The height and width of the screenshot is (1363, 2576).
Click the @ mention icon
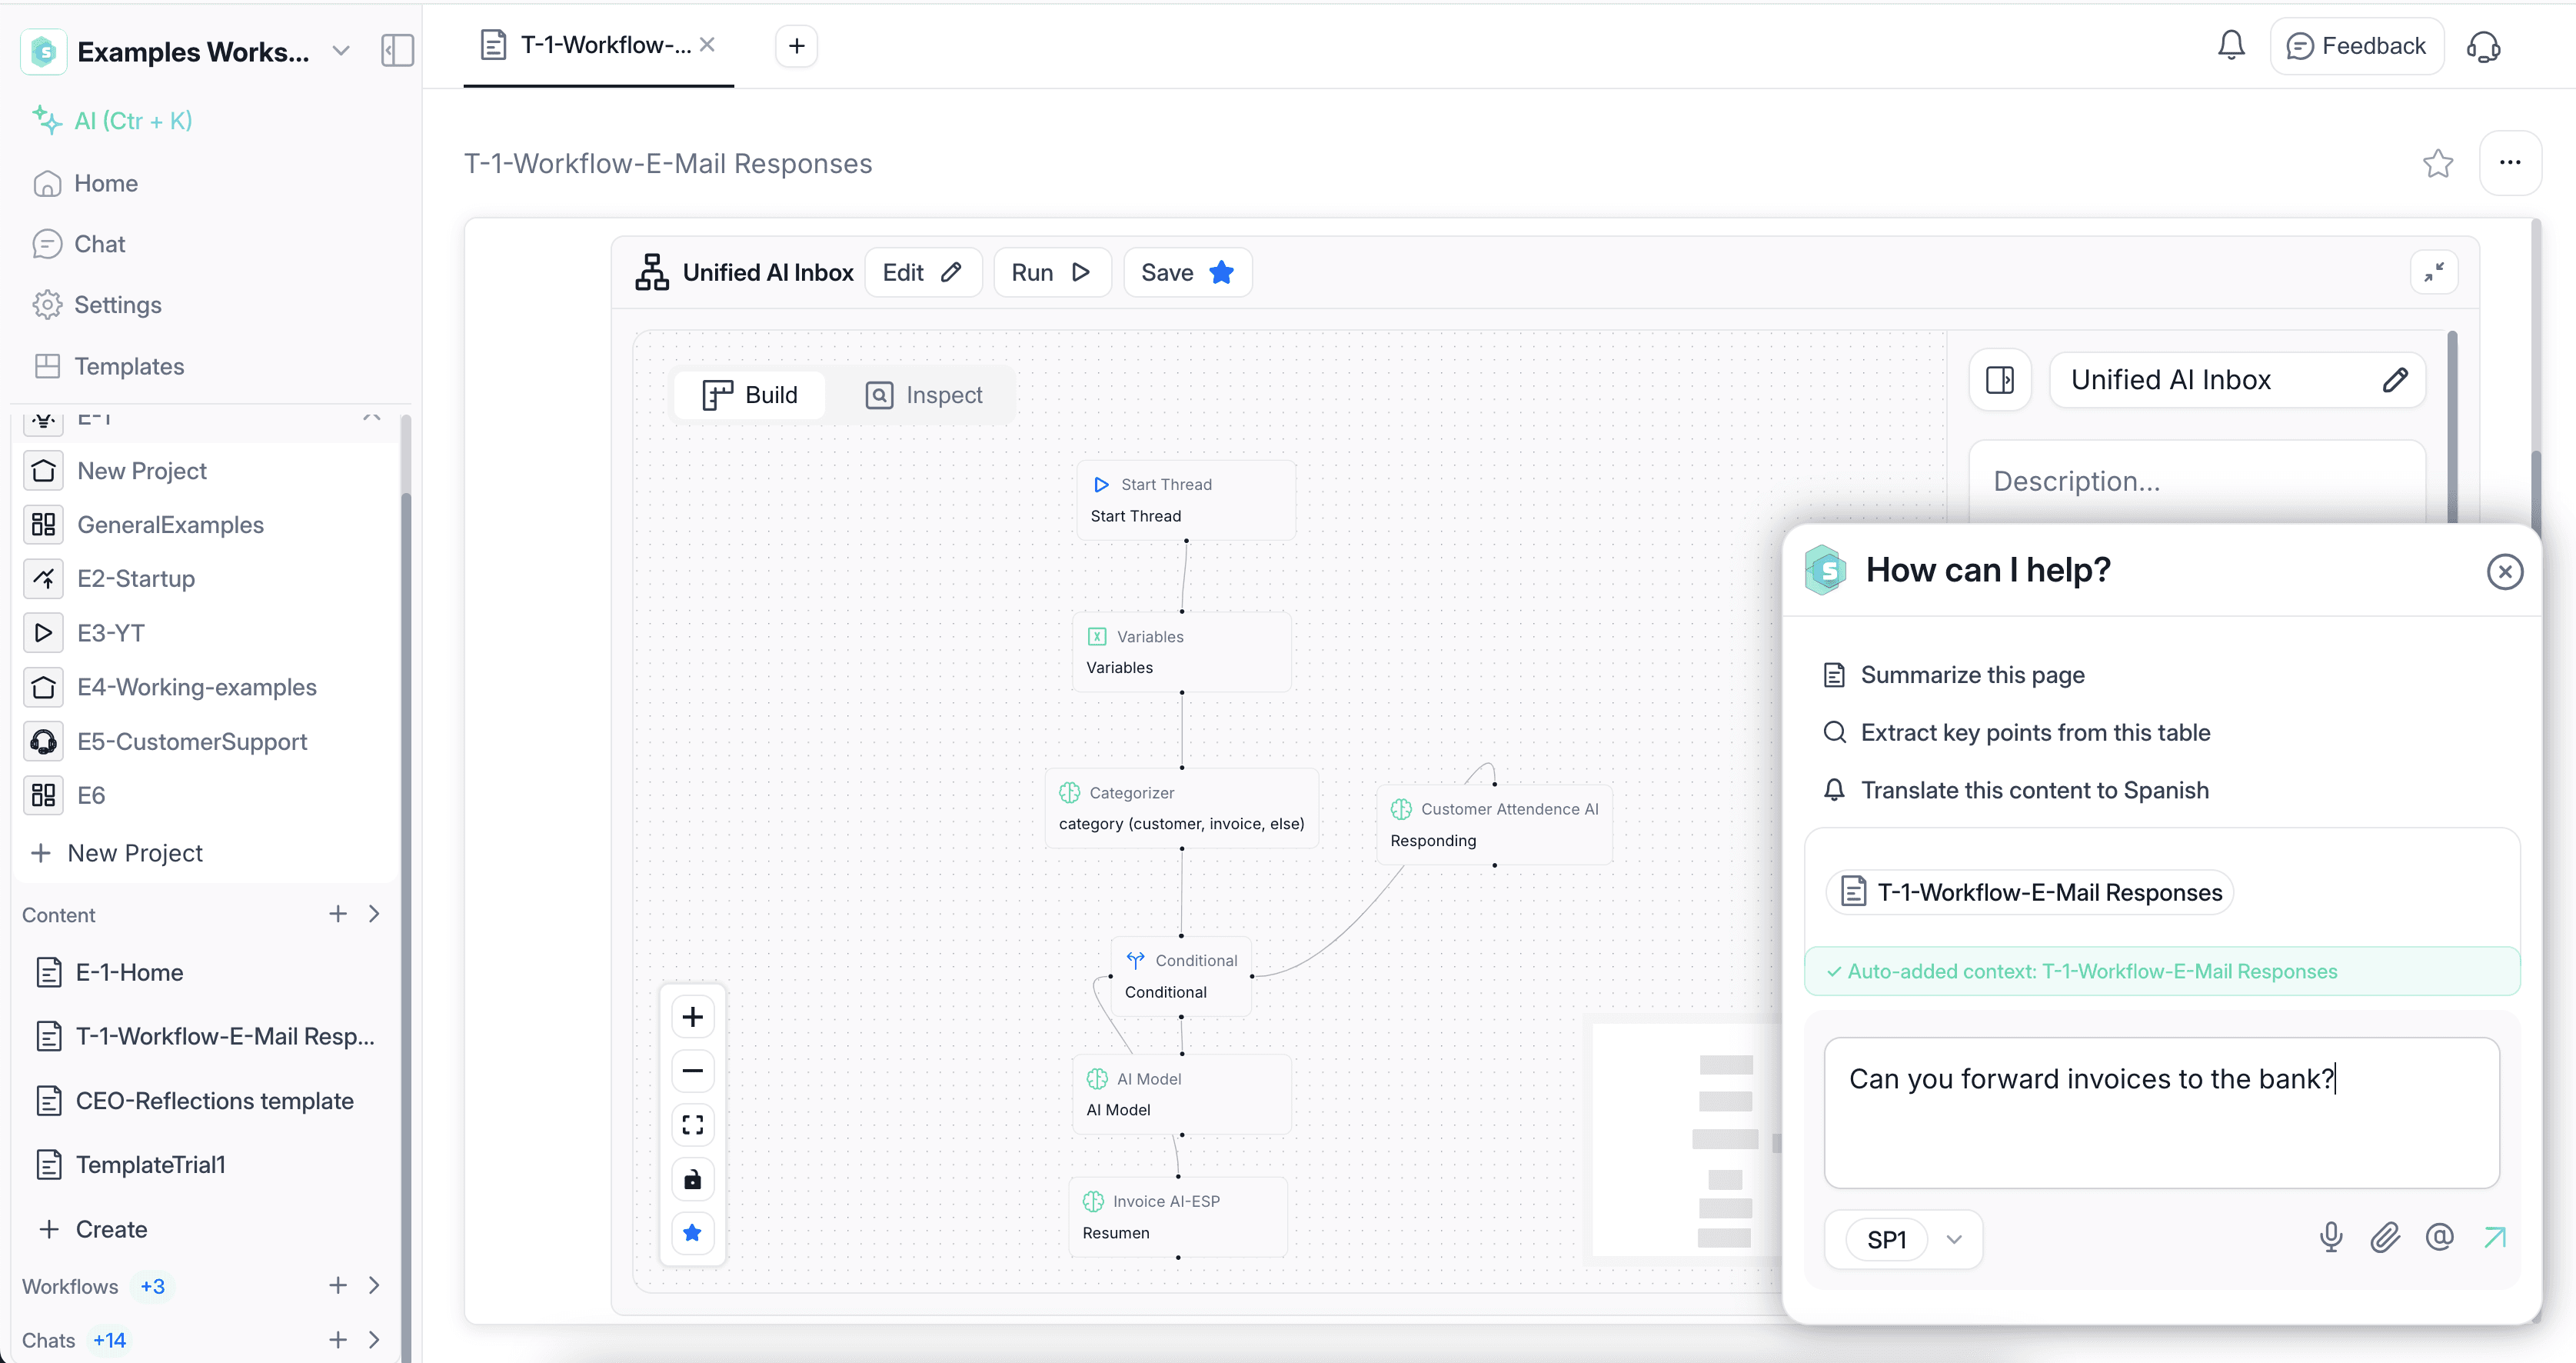click(2439, 1238)
